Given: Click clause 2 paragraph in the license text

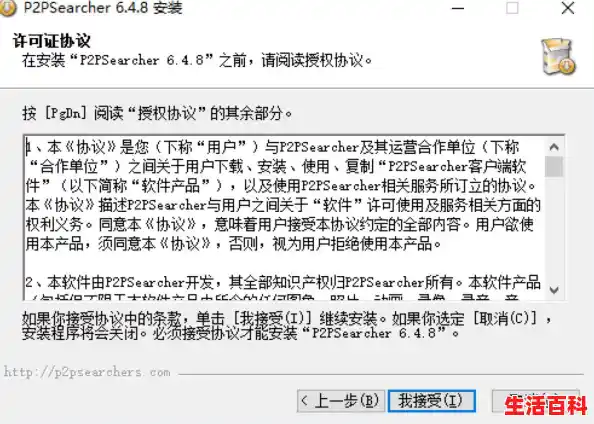Looking at the screenshot, I should 283,282.
